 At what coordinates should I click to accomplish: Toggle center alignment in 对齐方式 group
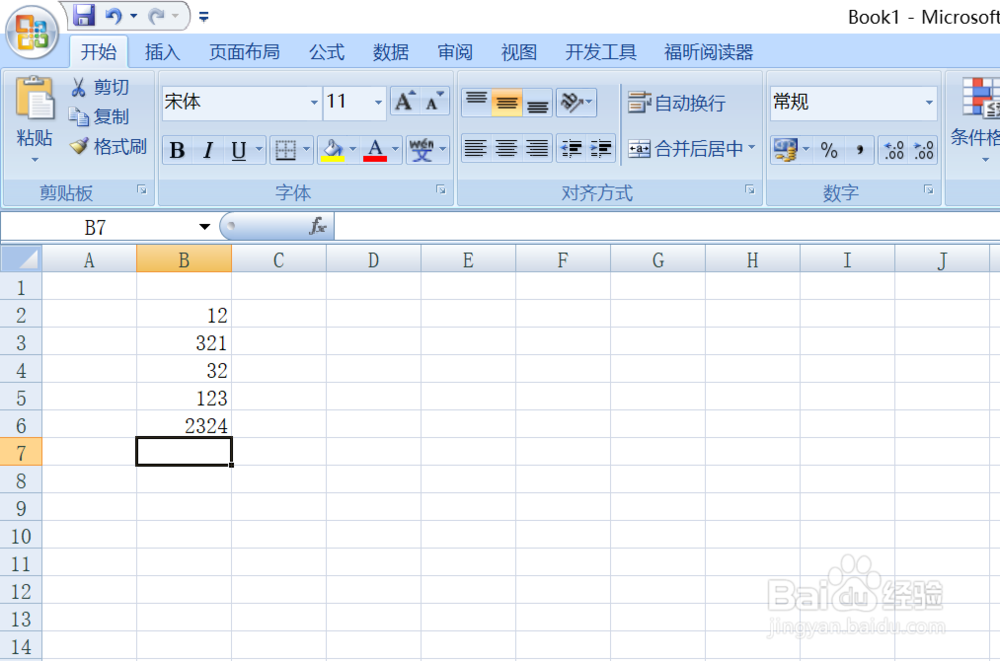point(506,149)
